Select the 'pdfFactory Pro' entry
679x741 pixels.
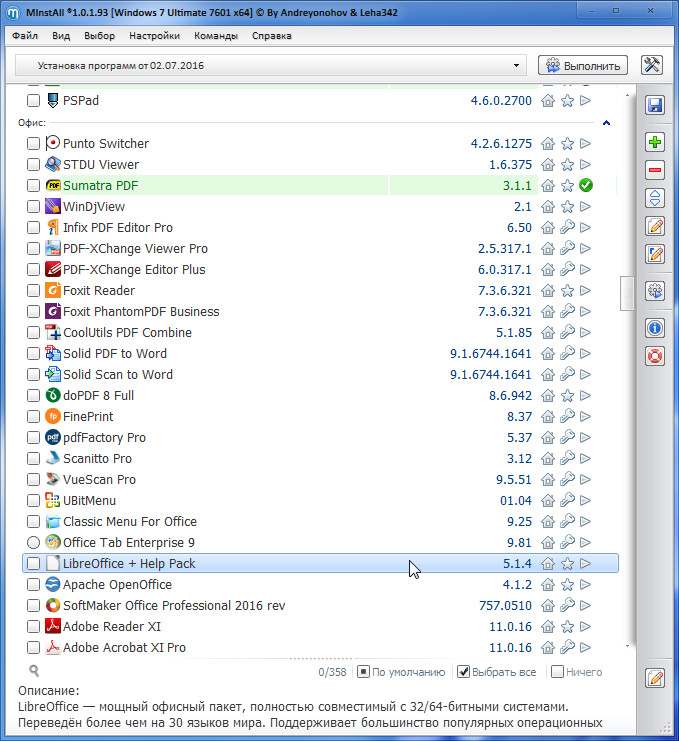point(320,438)
